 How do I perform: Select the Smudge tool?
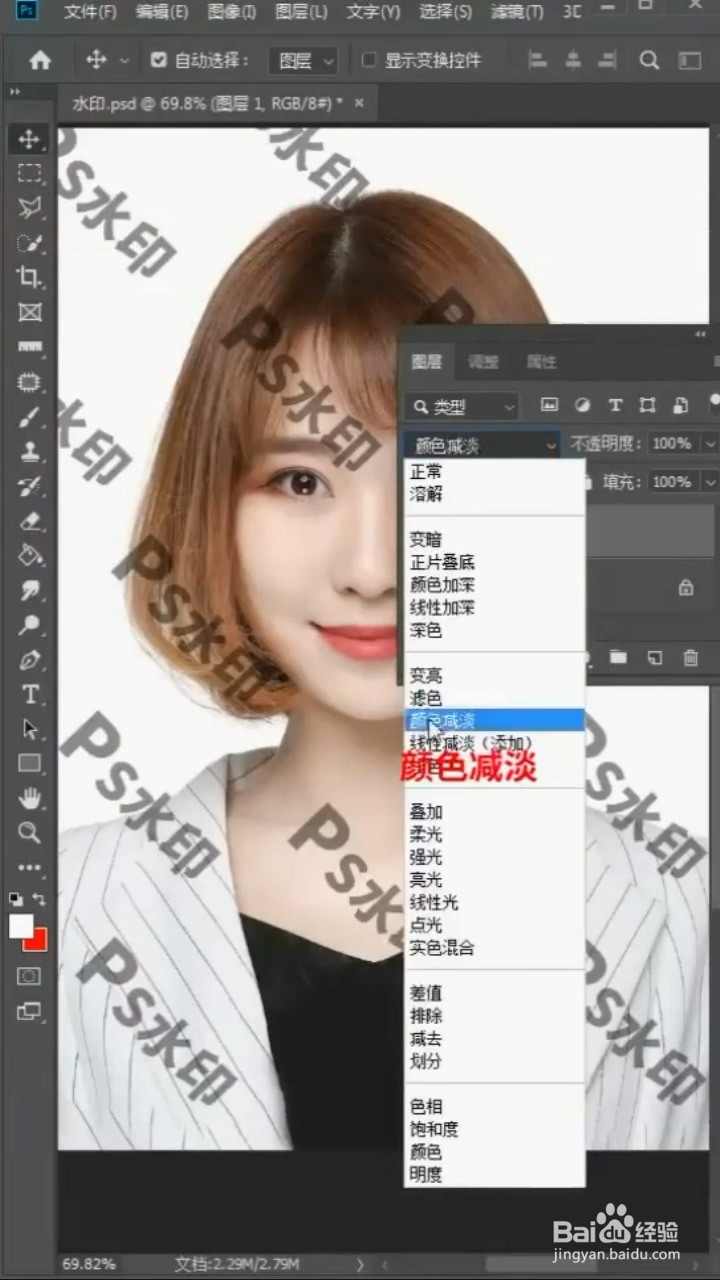[x=29, y=590]
